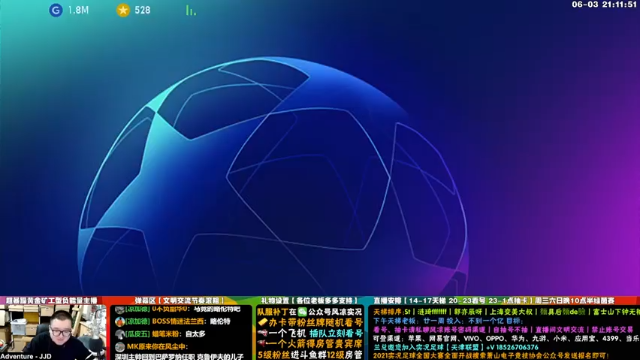The width and height of the screenshot is (640, 360).
Task: Click the 06-03 21:11:51 timestamp
Action: coord(604,4)
